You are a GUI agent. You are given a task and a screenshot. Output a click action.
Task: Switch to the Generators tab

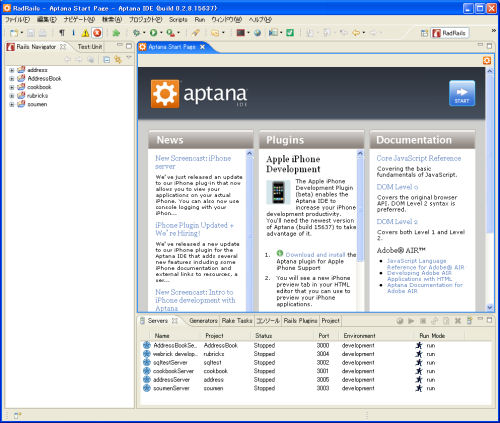tap(203, 321)
